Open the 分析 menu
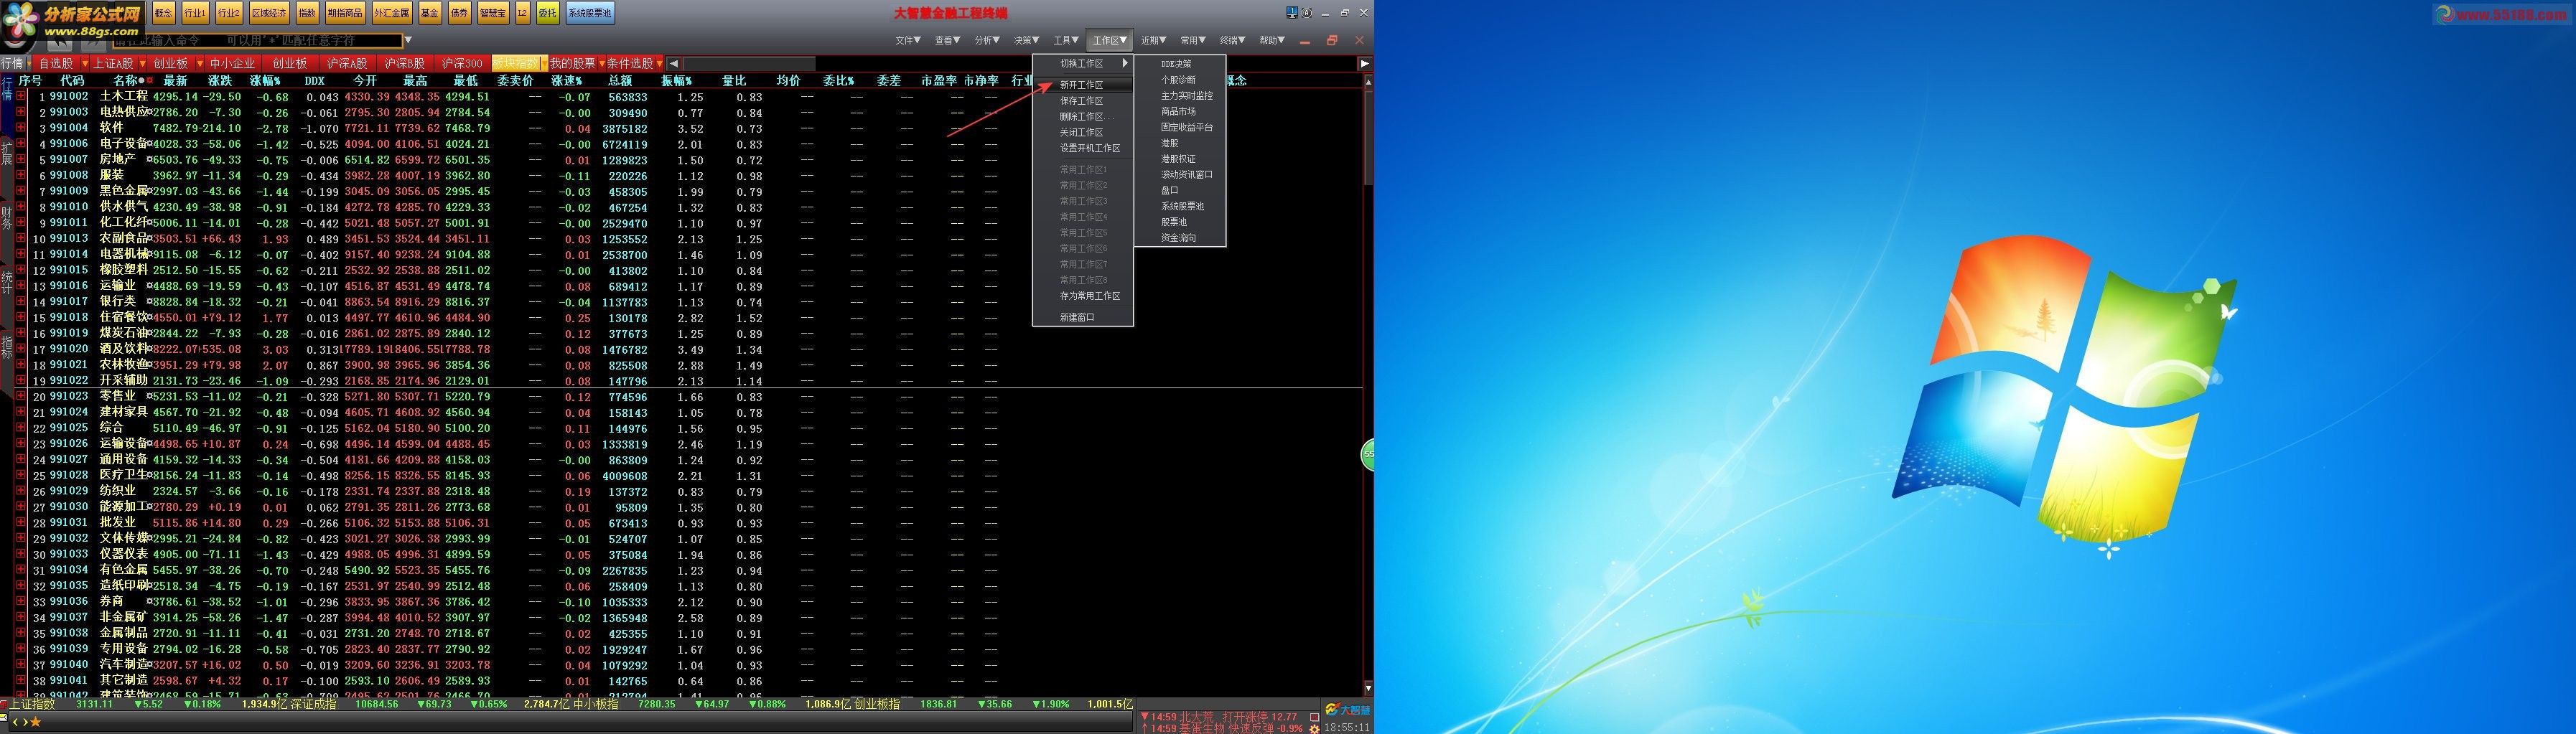 987,41
